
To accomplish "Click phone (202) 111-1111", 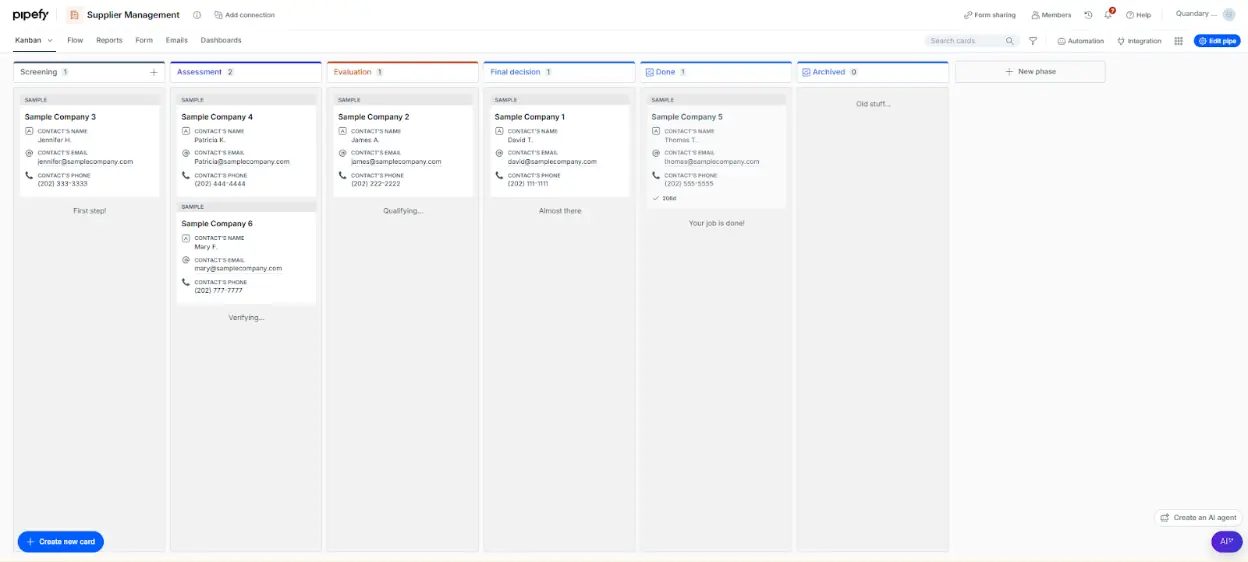I will click(528, 184).
